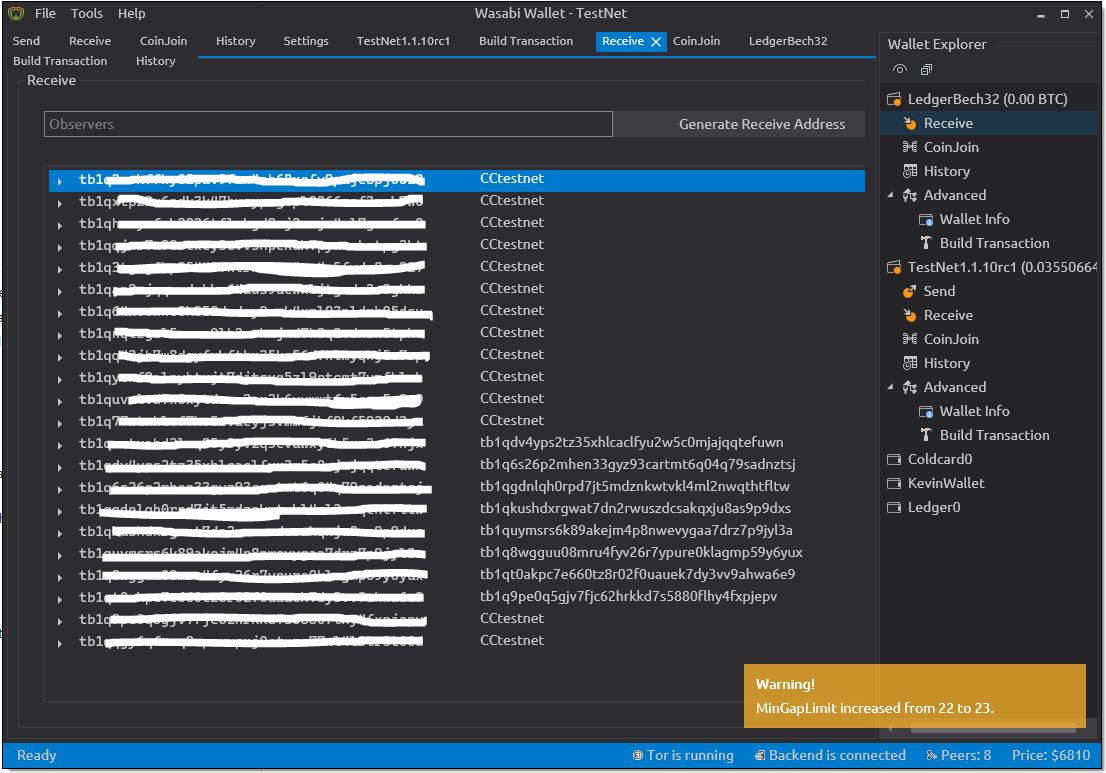Click the Send icon under TestNet1.1.10rc1
This screenshot has width=1106, height=773.
click(x=910, y=291)
